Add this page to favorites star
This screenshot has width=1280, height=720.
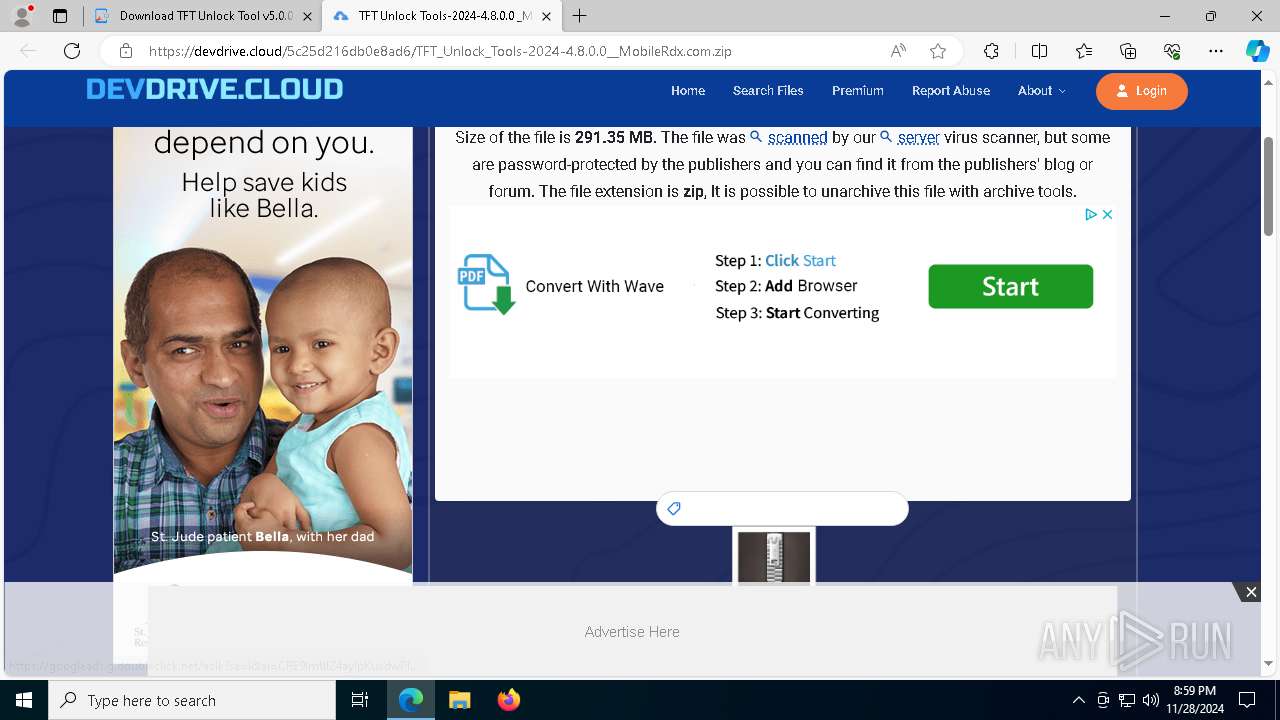[x=938, y=51]
